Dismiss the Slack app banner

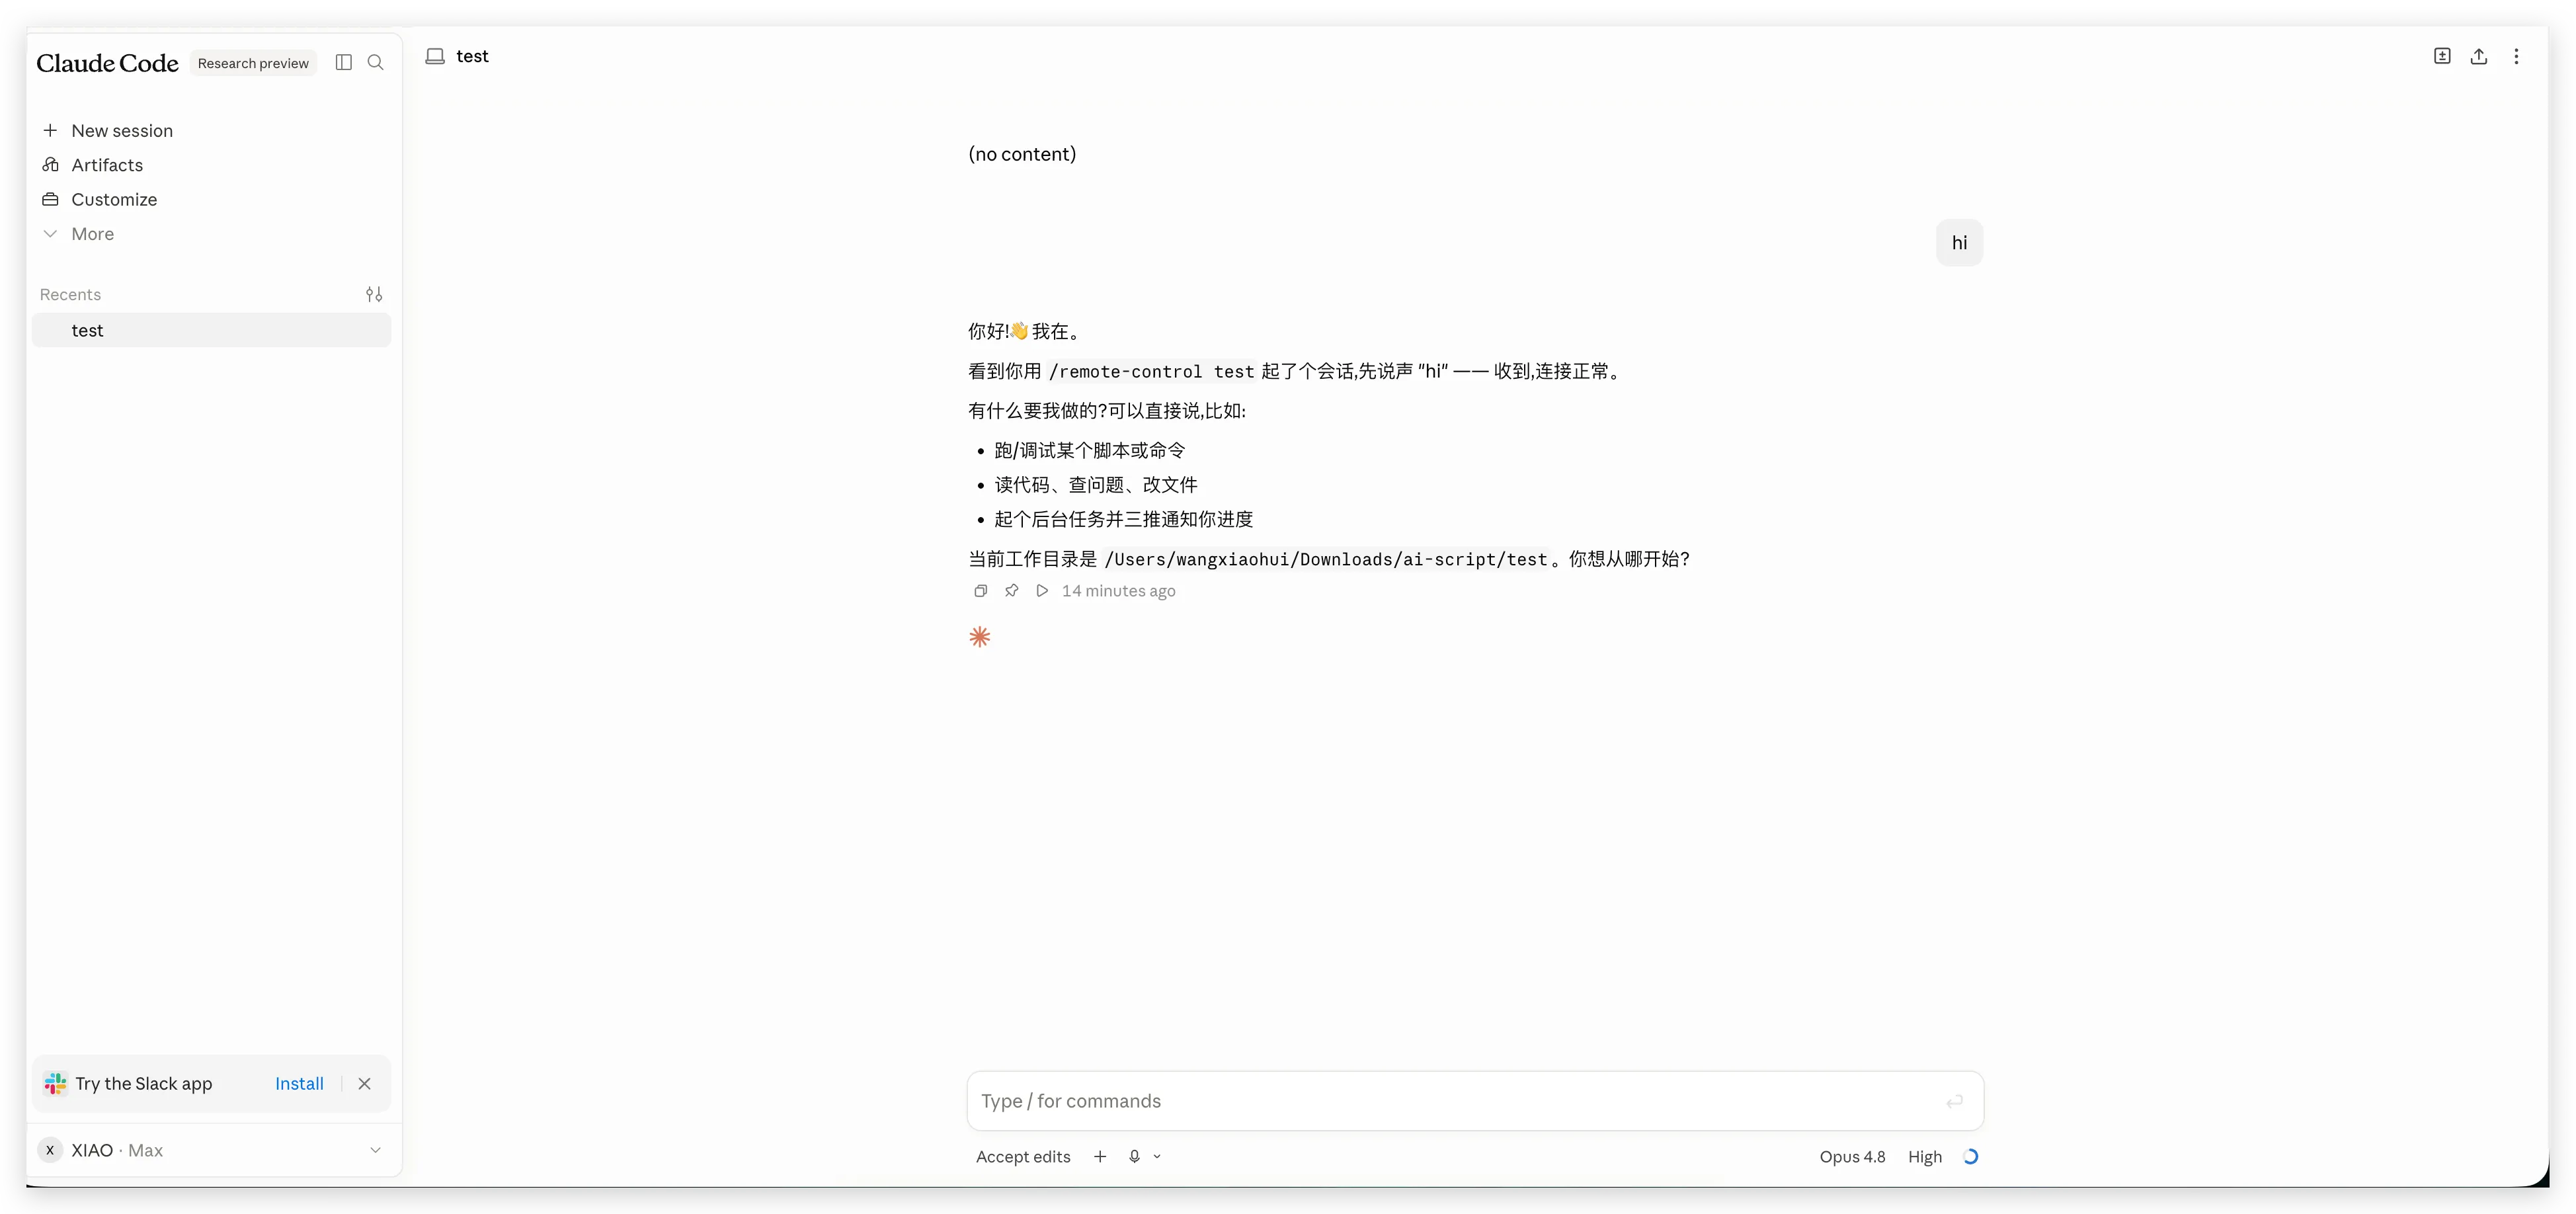pos(365,1083)
